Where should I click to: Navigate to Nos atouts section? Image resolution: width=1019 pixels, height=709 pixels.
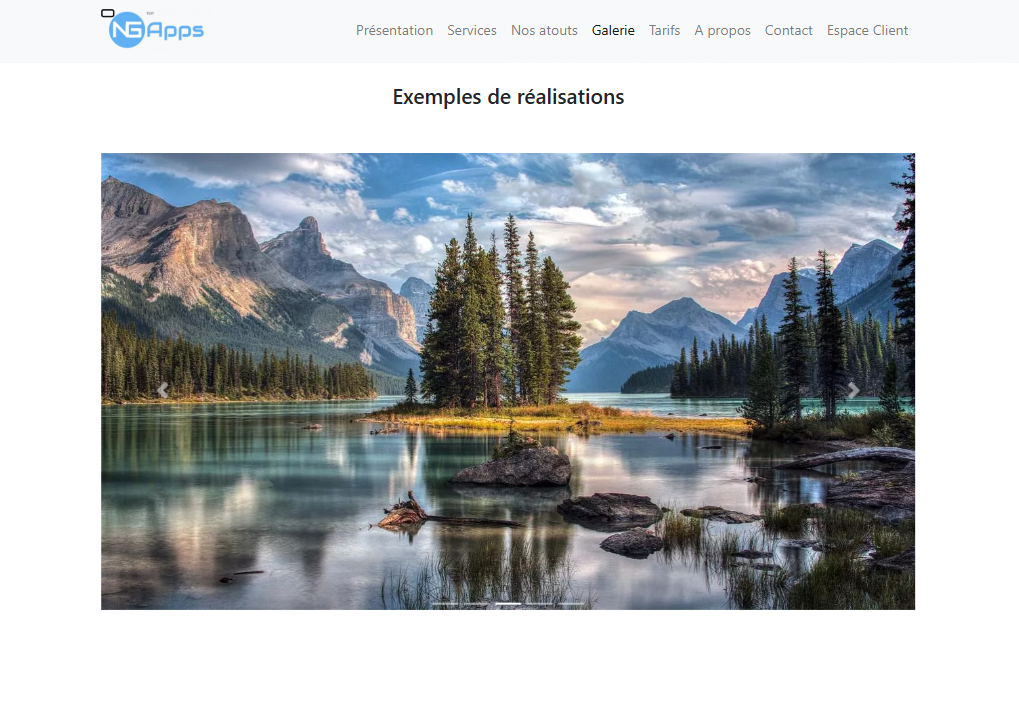(544, 31)
